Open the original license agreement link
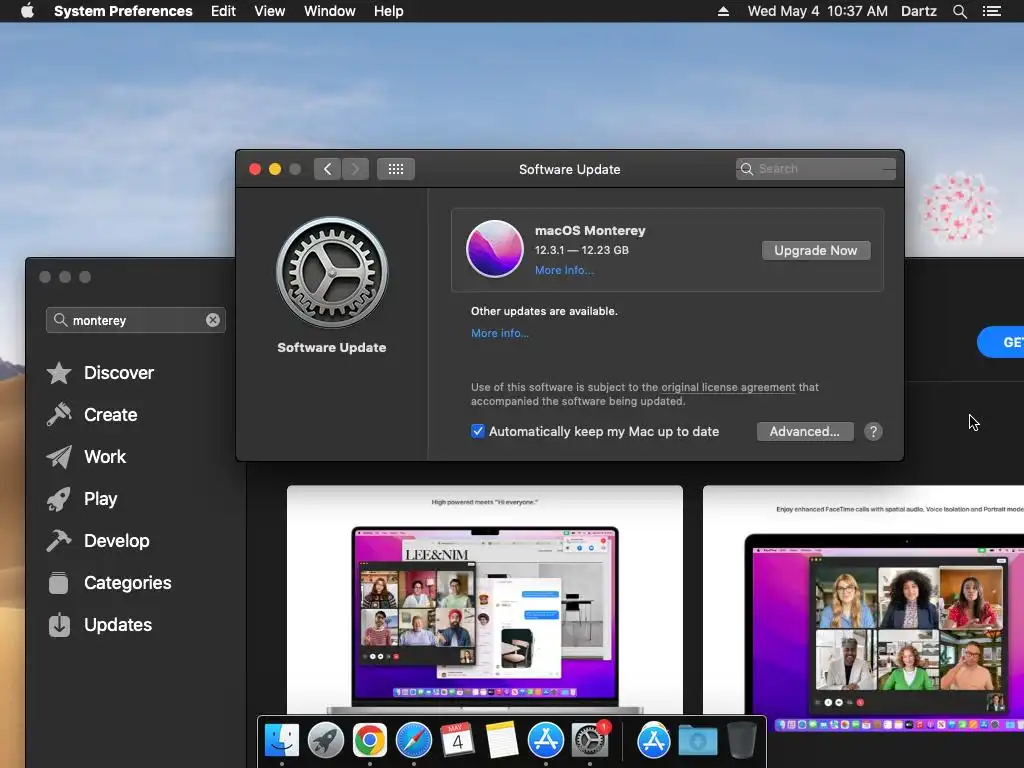The width and height of the screenshot is (1024, 768). [x=728, y=387]
